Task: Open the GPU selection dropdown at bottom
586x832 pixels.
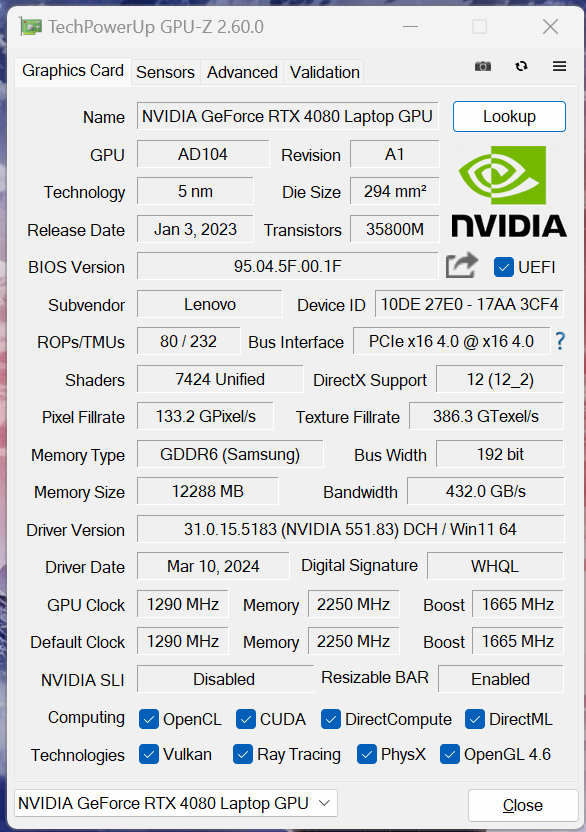Action: pos(176,803)
